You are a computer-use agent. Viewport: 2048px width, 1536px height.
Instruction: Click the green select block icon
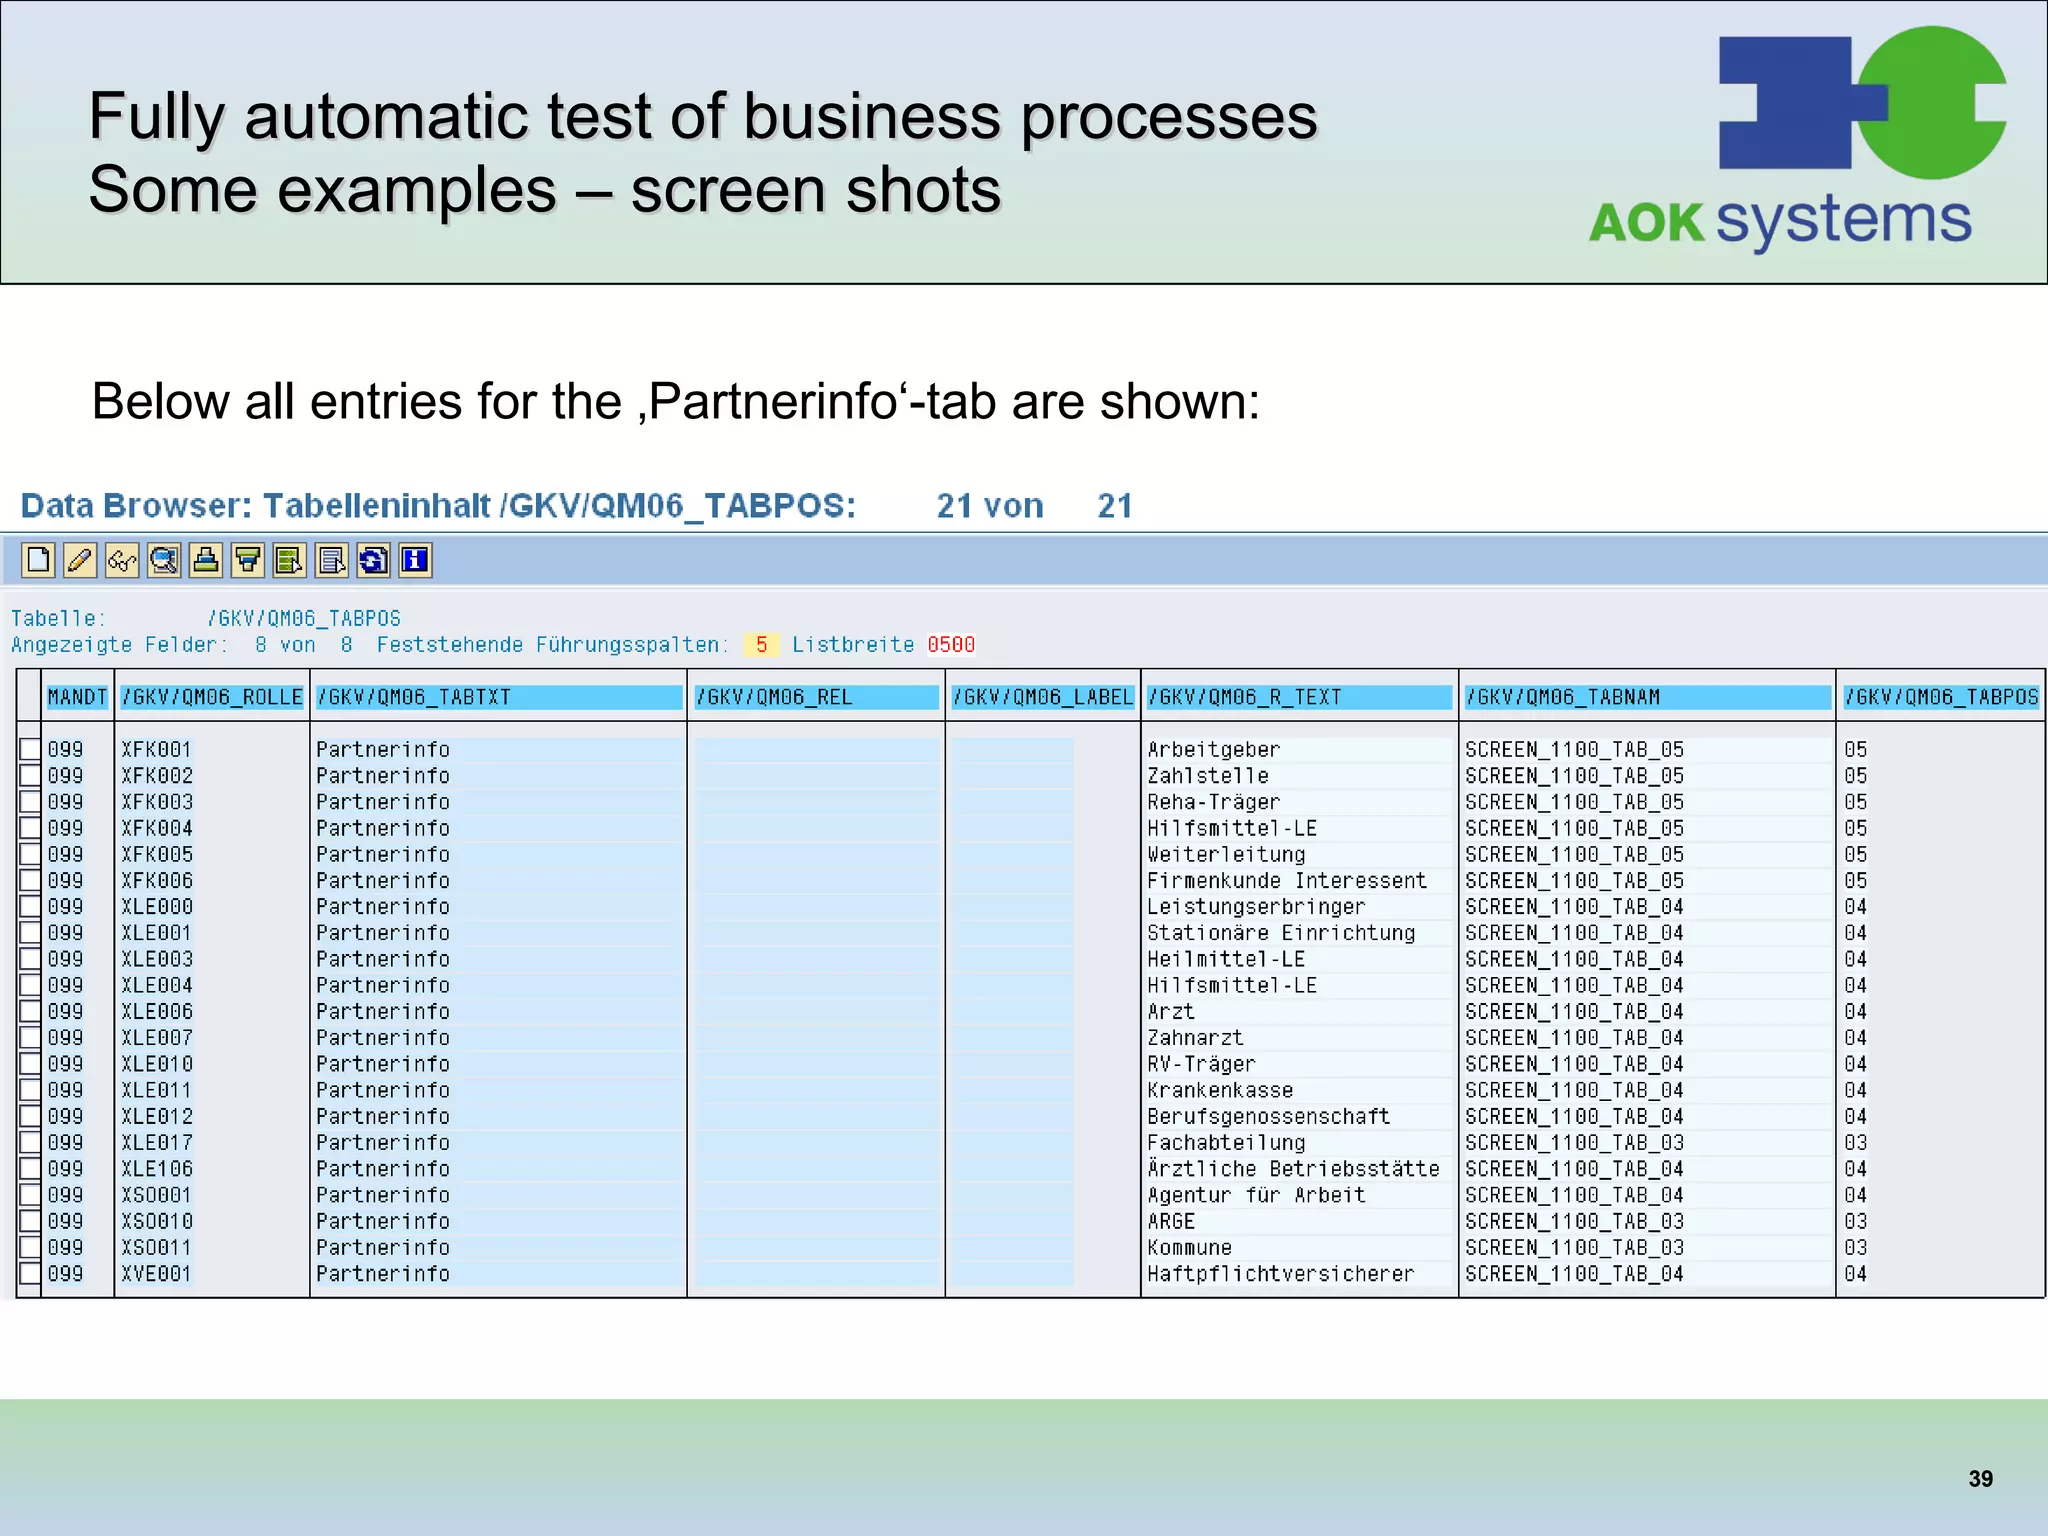[x=290, y=560]
